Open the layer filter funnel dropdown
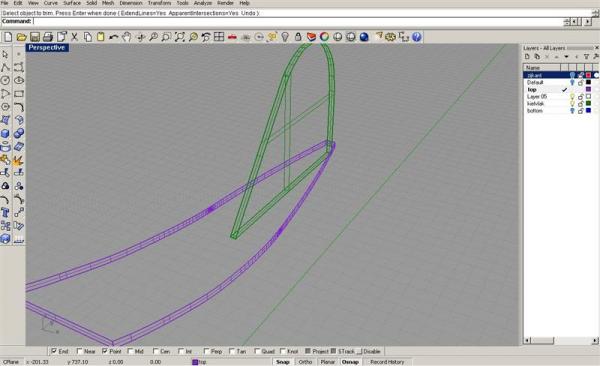 point(586,57)
